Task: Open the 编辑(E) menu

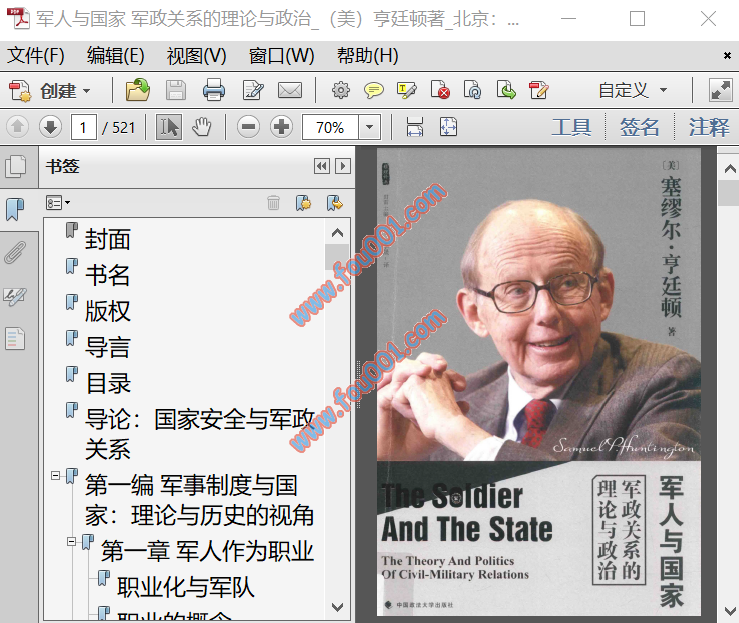Action: tap(115, 56)
